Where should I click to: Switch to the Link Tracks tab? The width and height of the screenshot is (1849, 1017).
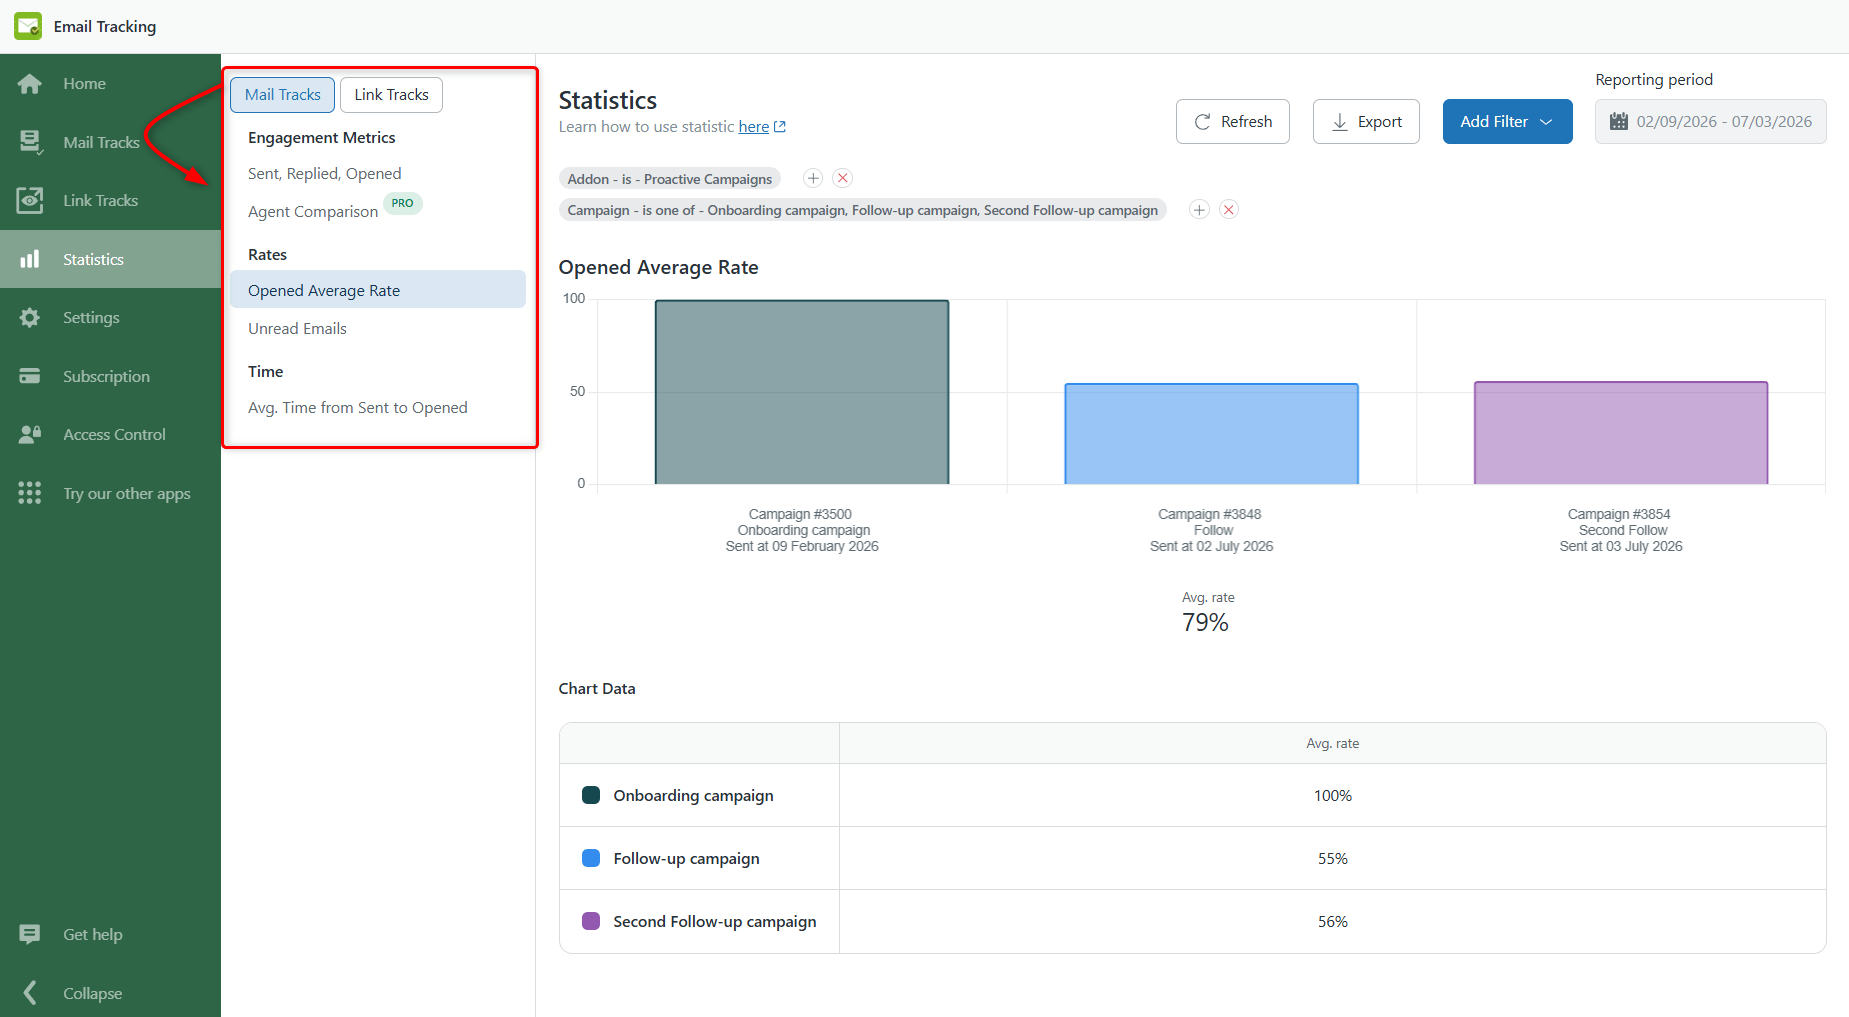(391, 95)
